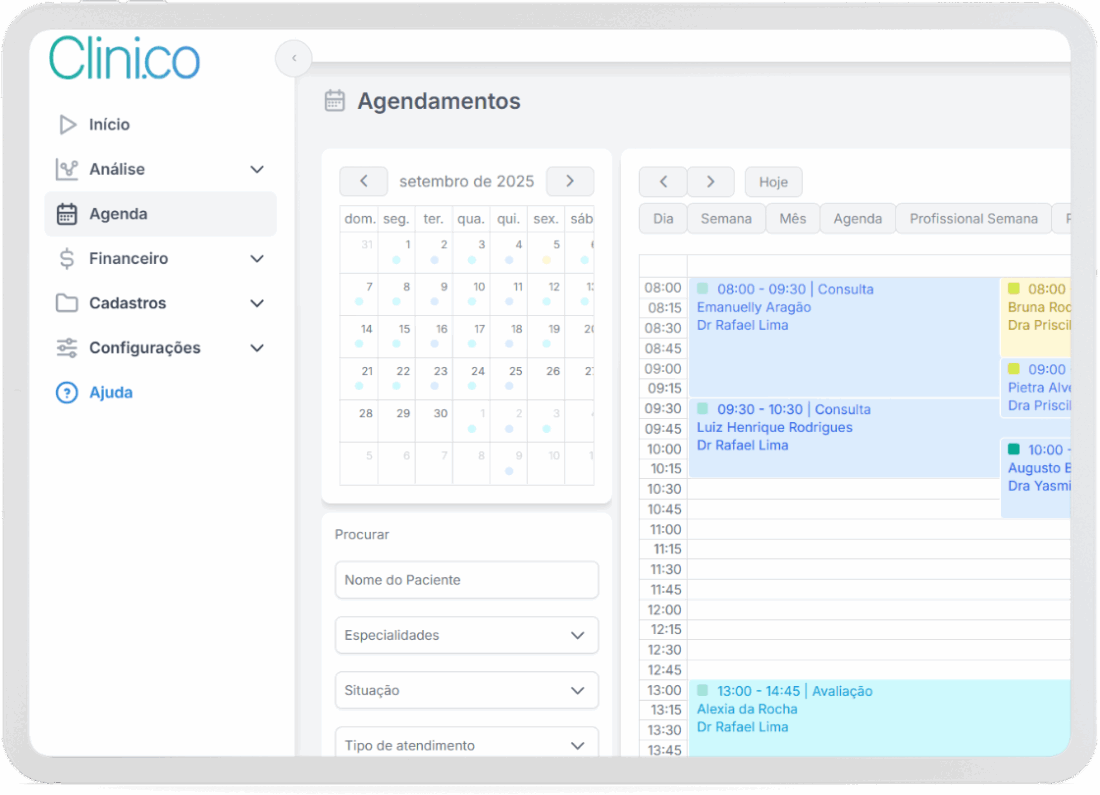Open Ajuda question mark icon
This screenshot has width=1100, height=795.
tap(67, 393)
